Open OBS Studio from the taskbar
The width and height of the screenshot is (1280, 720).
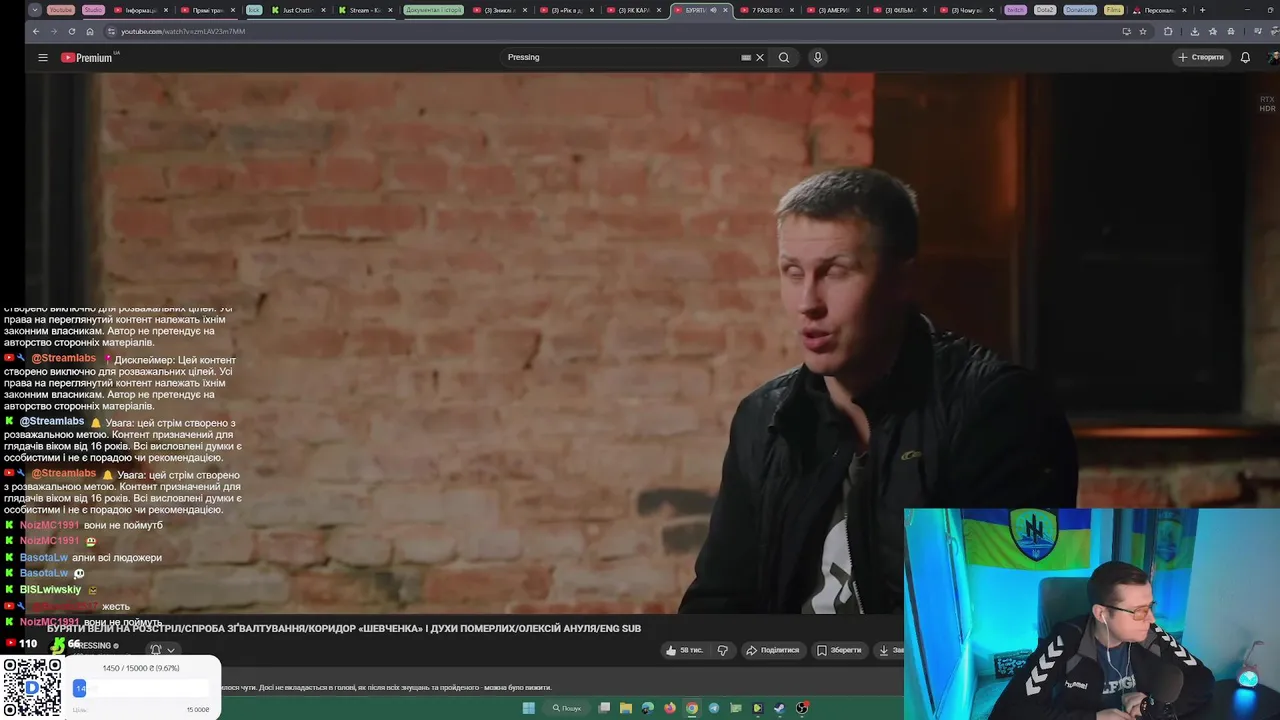click(802, 708)
